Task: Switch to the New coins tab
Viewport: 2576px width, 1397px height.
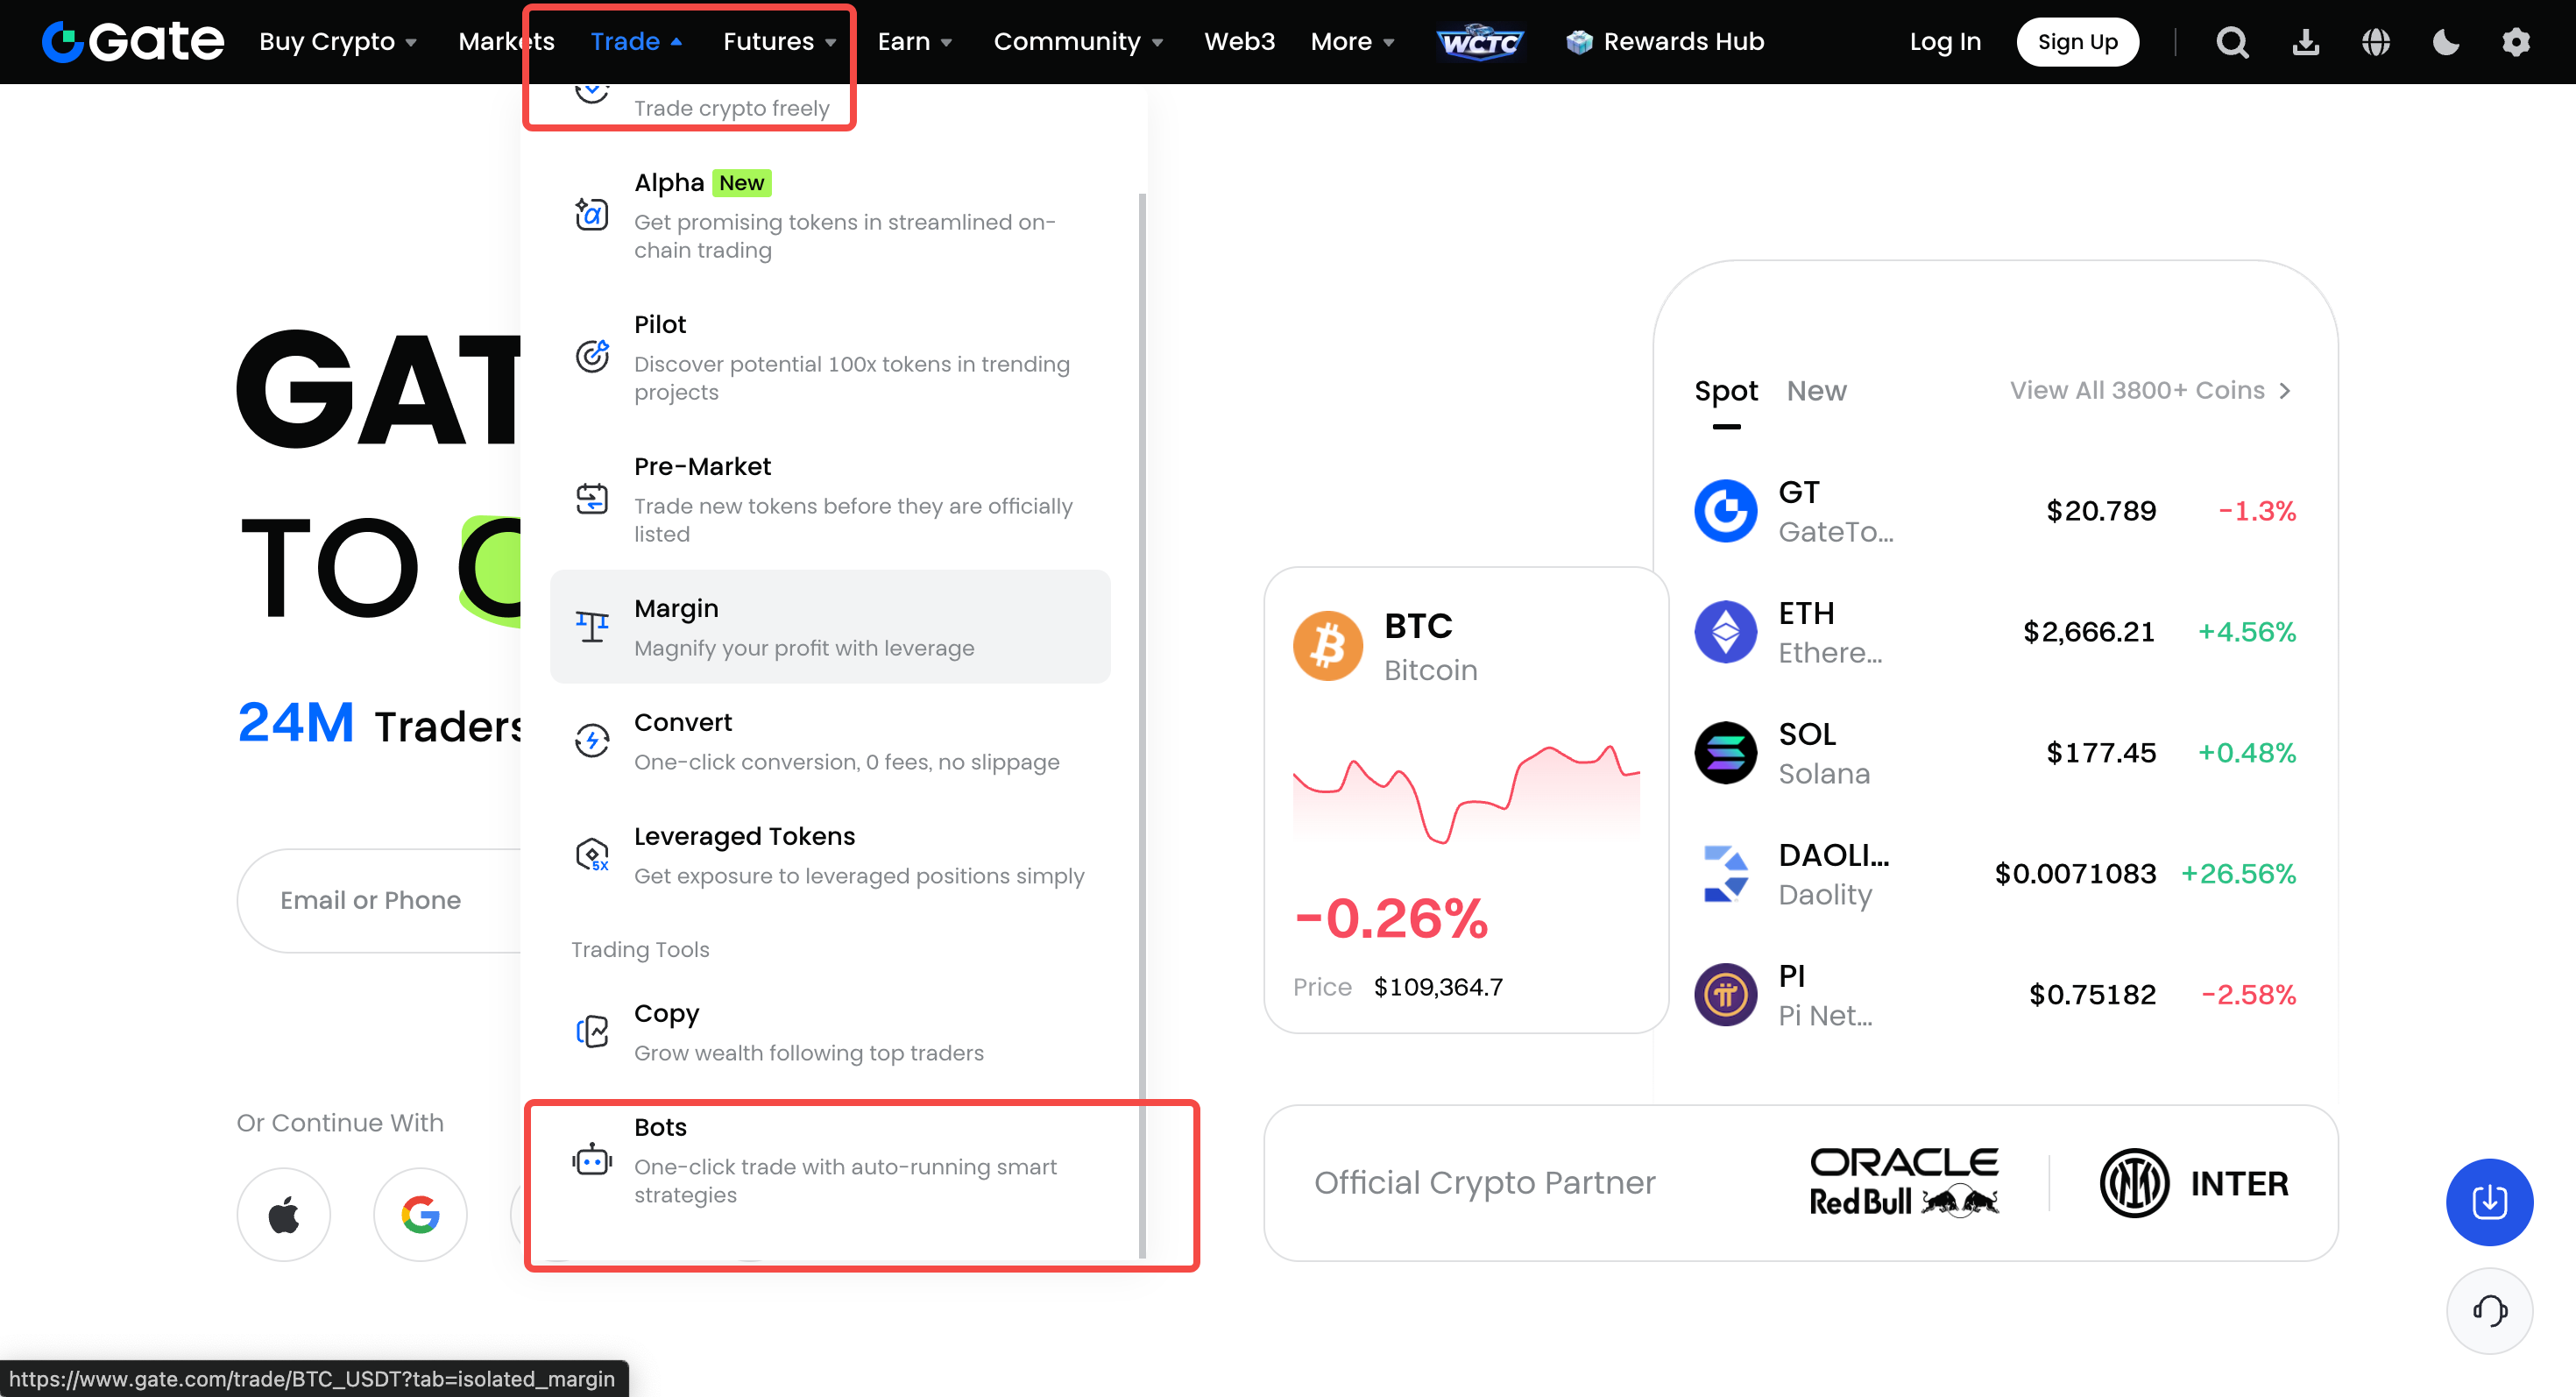Action: (1817, 391)
